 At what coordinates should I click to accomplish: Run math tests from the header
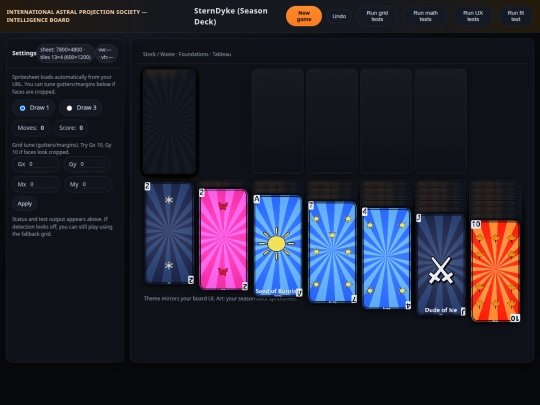(x=425, y=16)
